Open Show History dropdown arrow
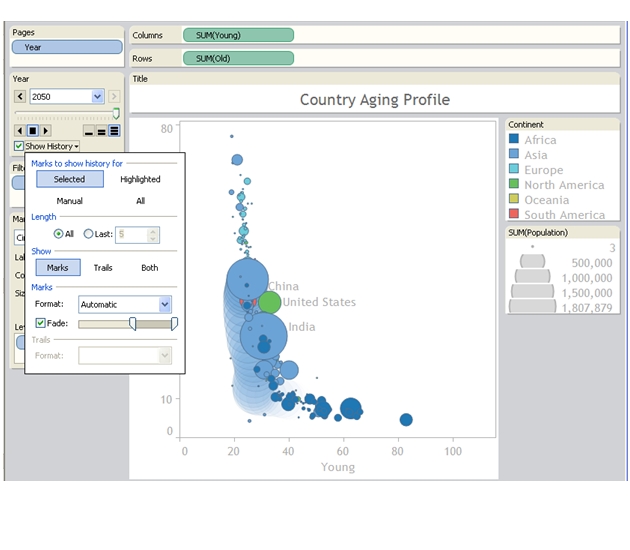This screenshot has height=550, width=630. (x=76, y=147)
